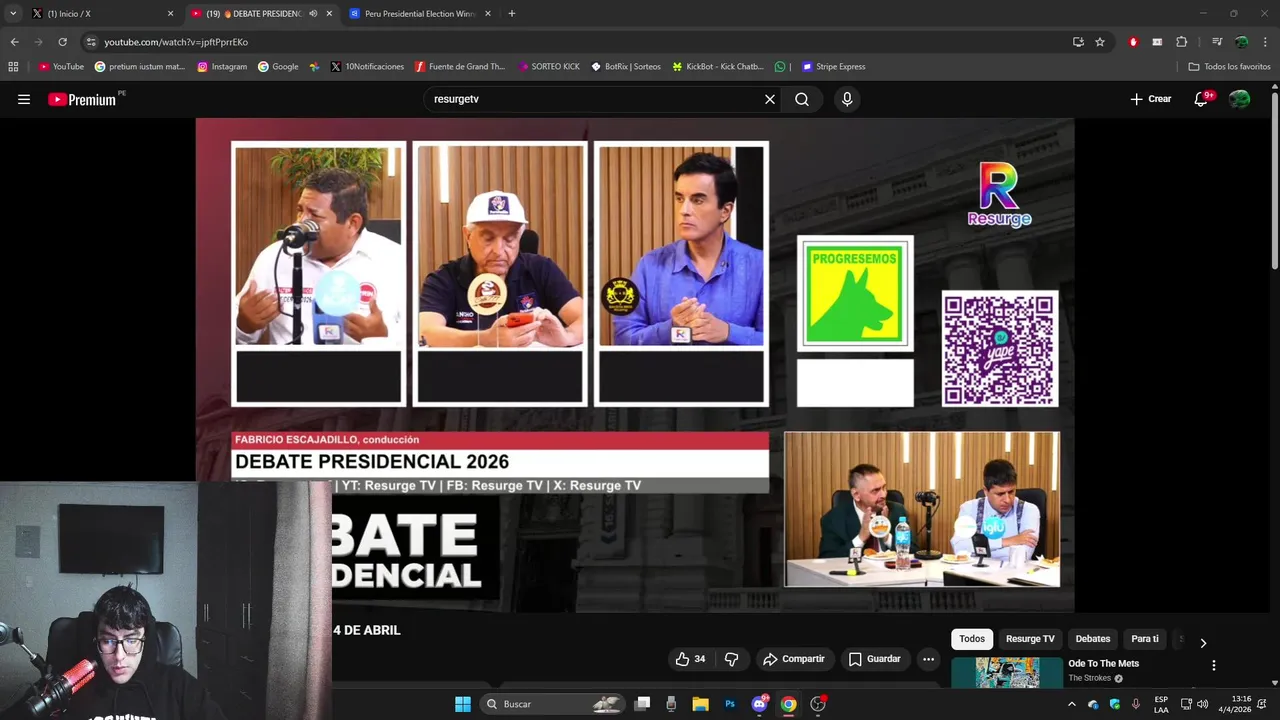Image resolution: width=1280 pixels, height=720 pixels.
Task: Open the Chrome apps grid in bookmarks bar
Action: [x=13, y=67]
